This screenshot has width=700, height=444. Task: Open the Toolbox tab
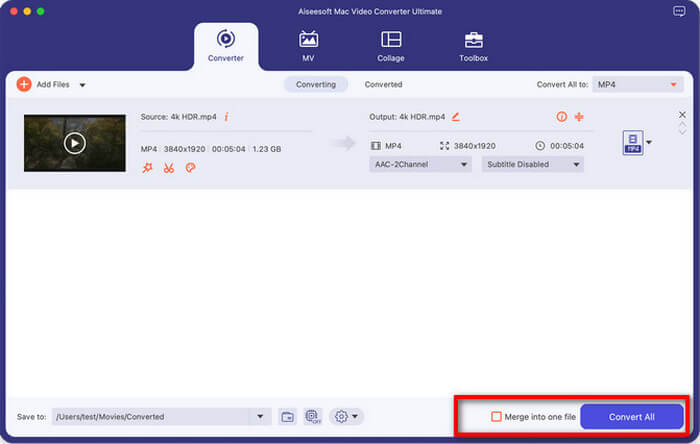[x=473, y=46]
